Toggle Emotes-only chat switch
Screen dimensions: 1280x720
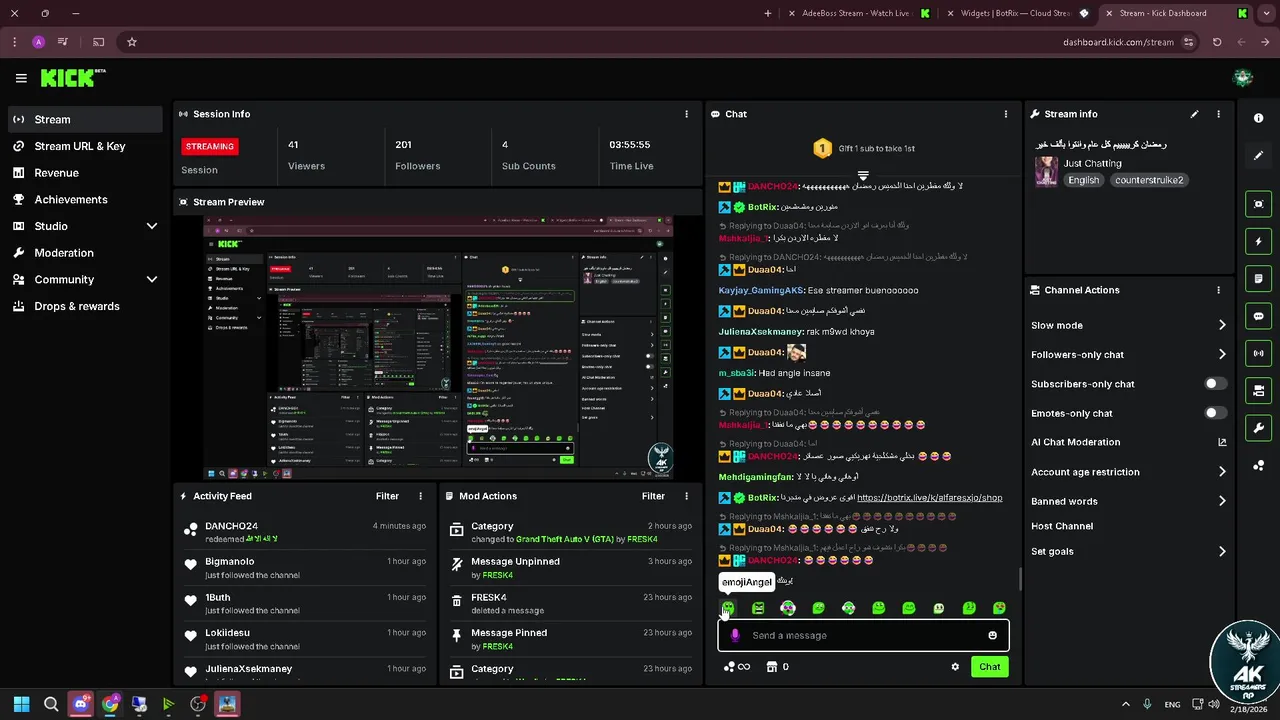(1215, 413)
